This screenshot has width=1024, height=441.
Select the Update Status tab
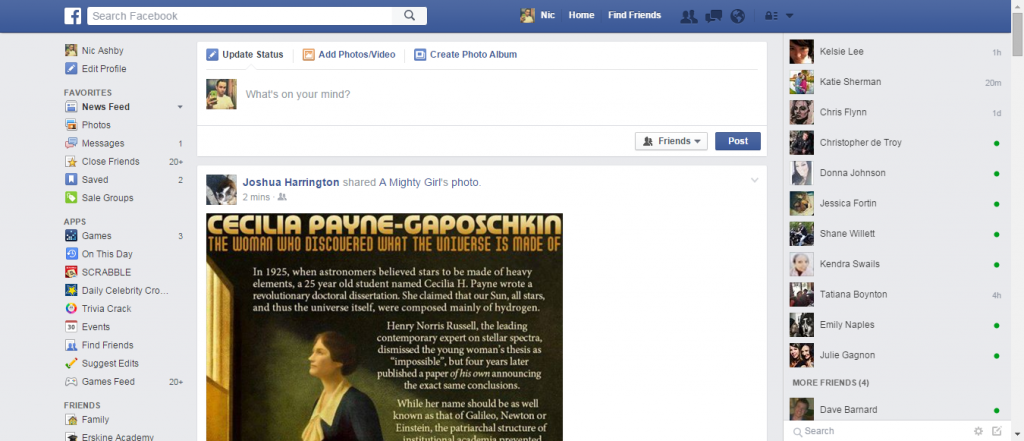tap(245, 55)
